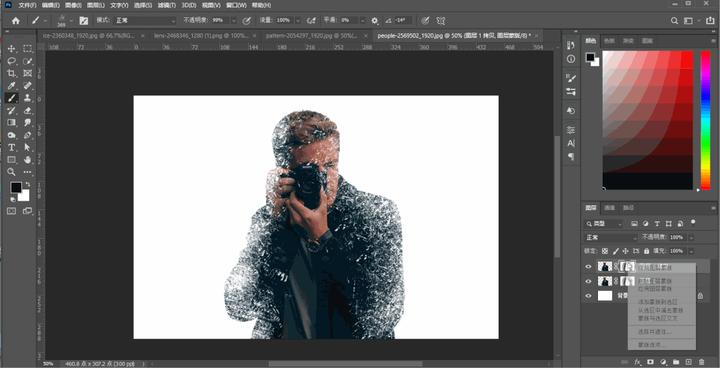This screenshot has width=720, height=368.
Task: Select the Frame tool
Action: pos(28,74)
